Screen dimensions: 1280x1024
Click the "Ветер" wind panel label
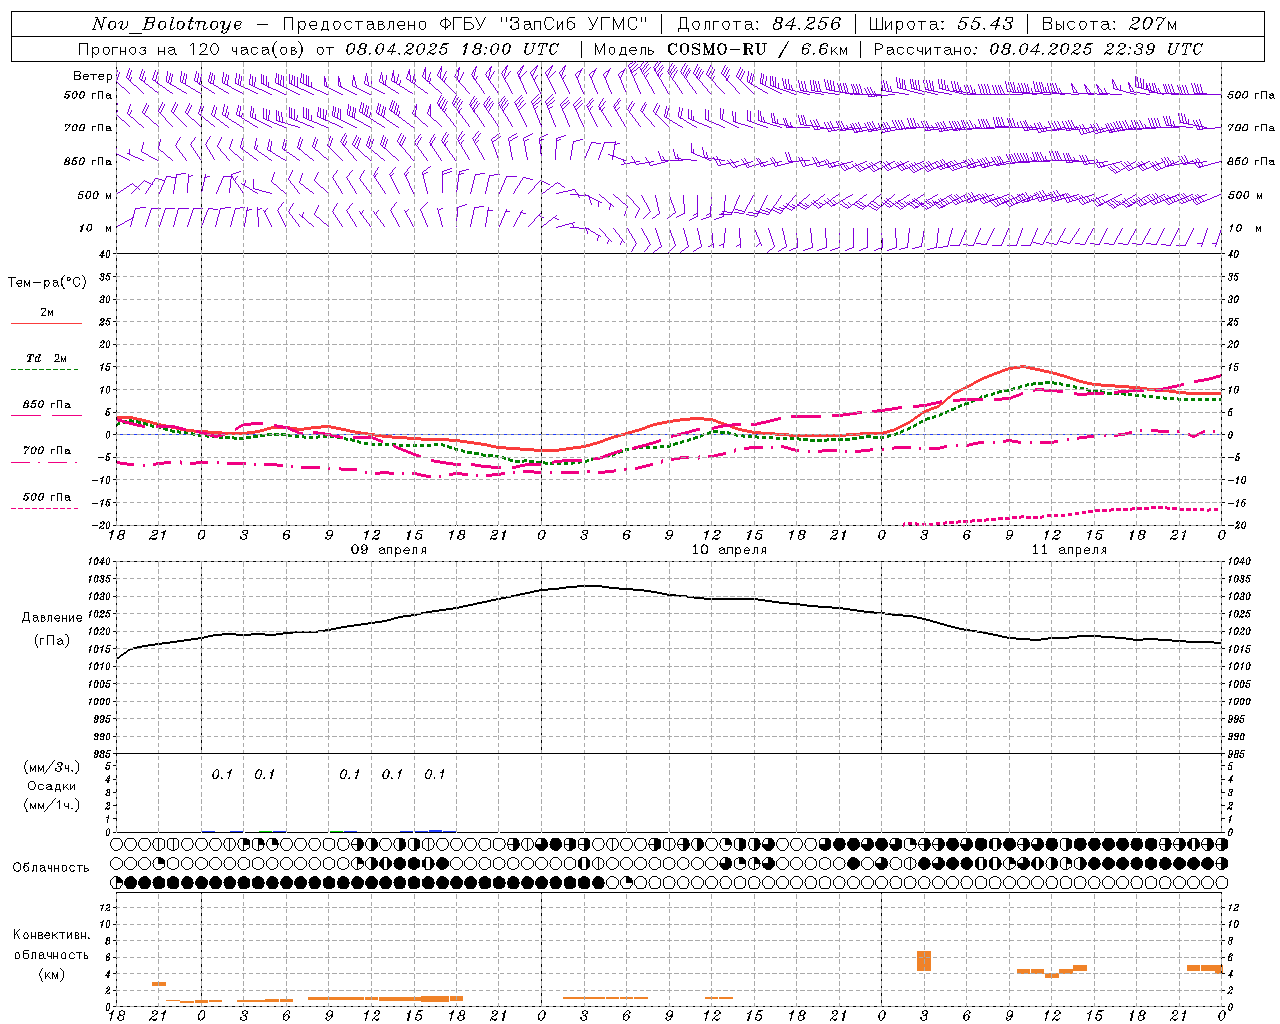pyautogui.click(x=92, y=76)
